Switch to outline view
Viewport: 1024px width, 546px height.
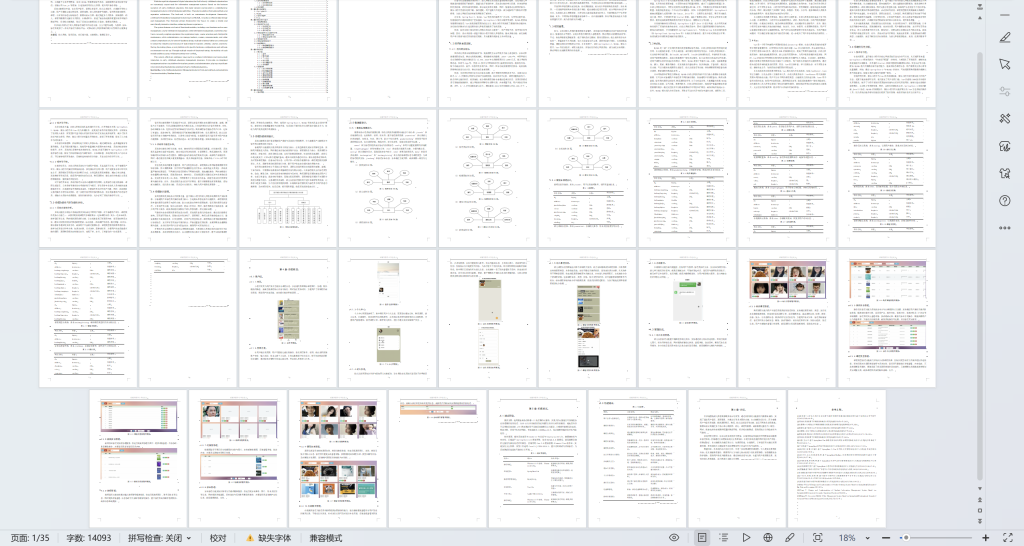[x=724, y=538]
